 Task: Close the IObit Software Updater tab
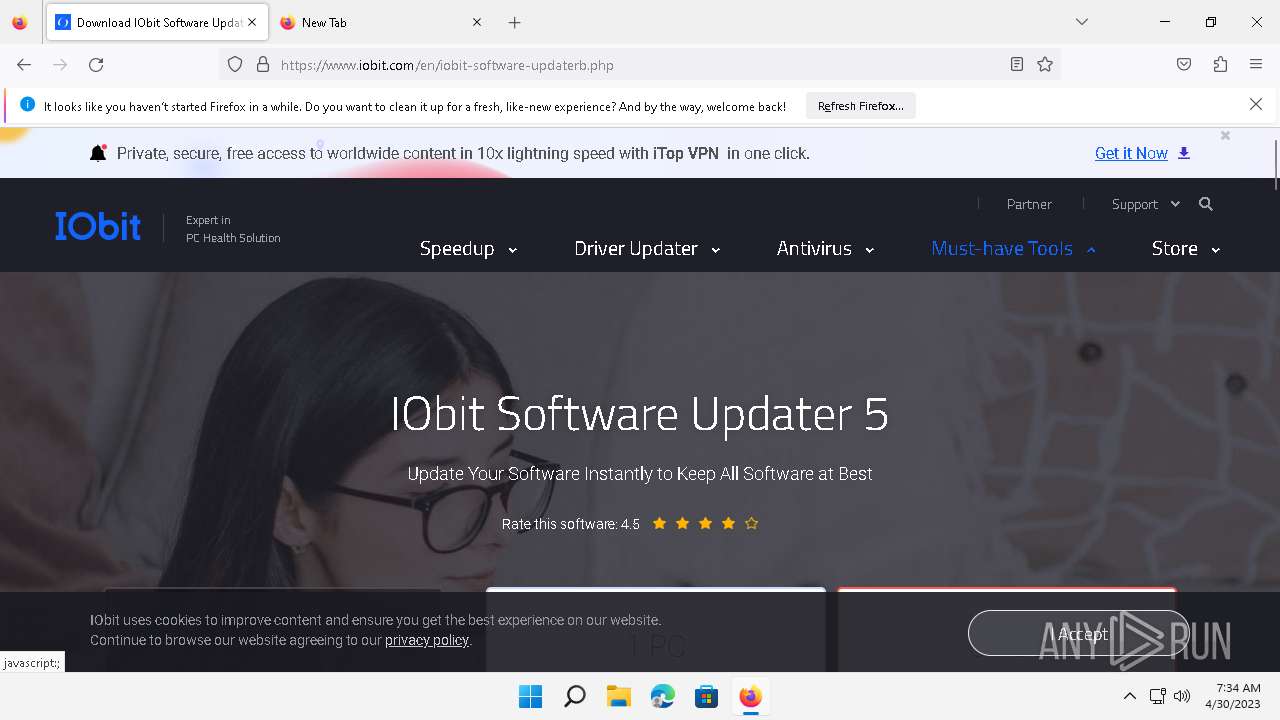tap(252, 22)
